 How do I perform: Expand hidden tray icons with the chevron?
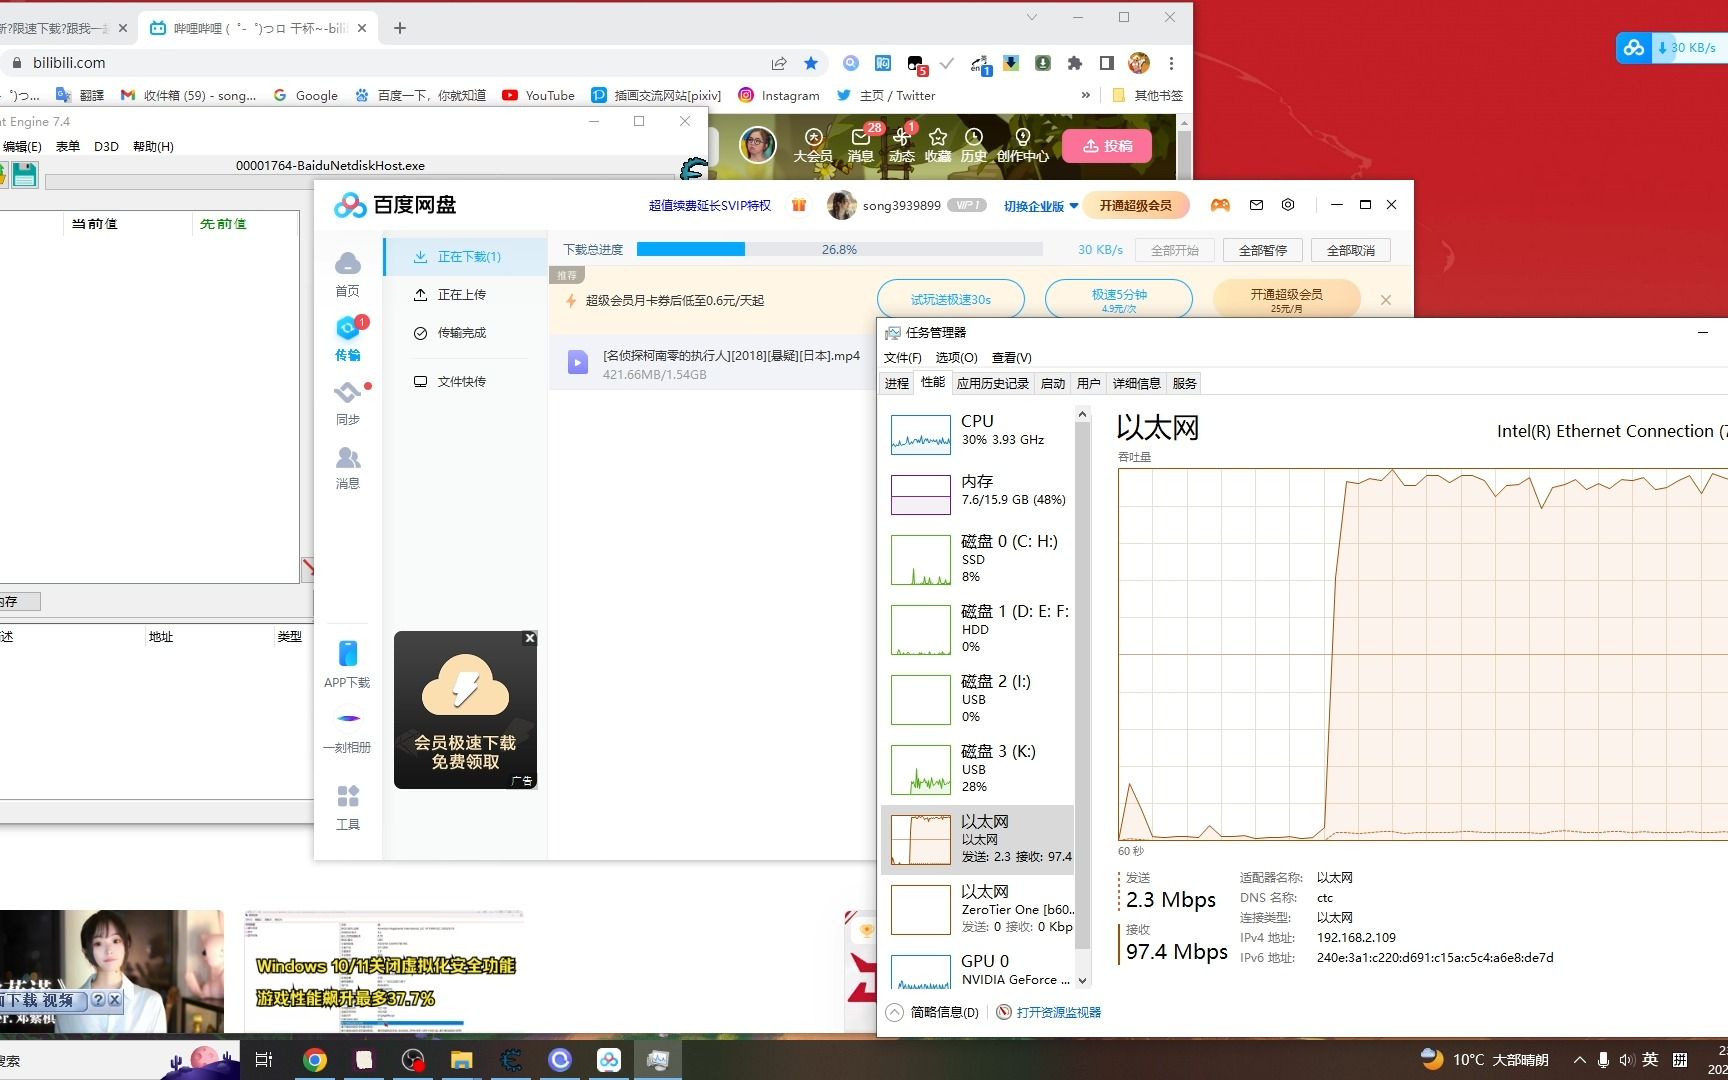click(x=1579, y=1059)
